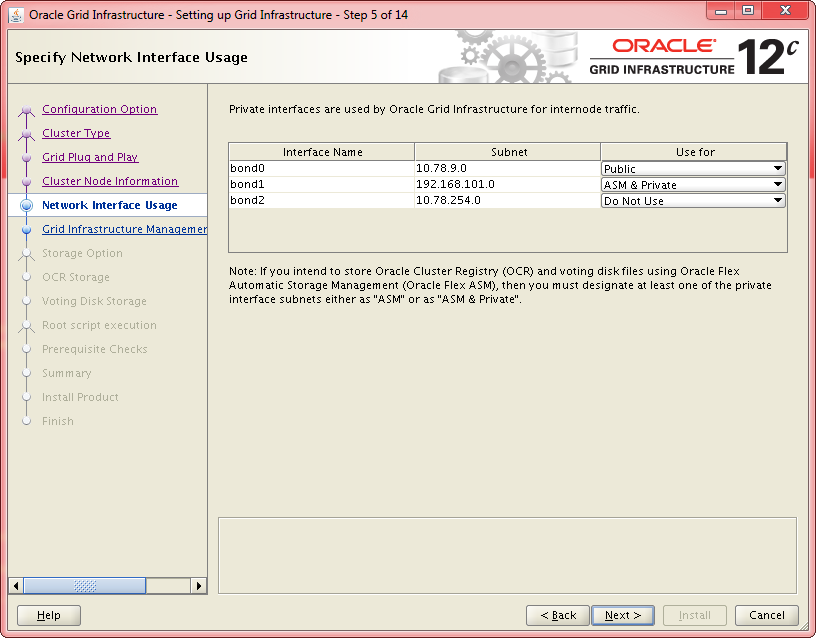The image size is (816, 638).
Task: Open the Use for dropdown for bond0
Action: [777, 169]
